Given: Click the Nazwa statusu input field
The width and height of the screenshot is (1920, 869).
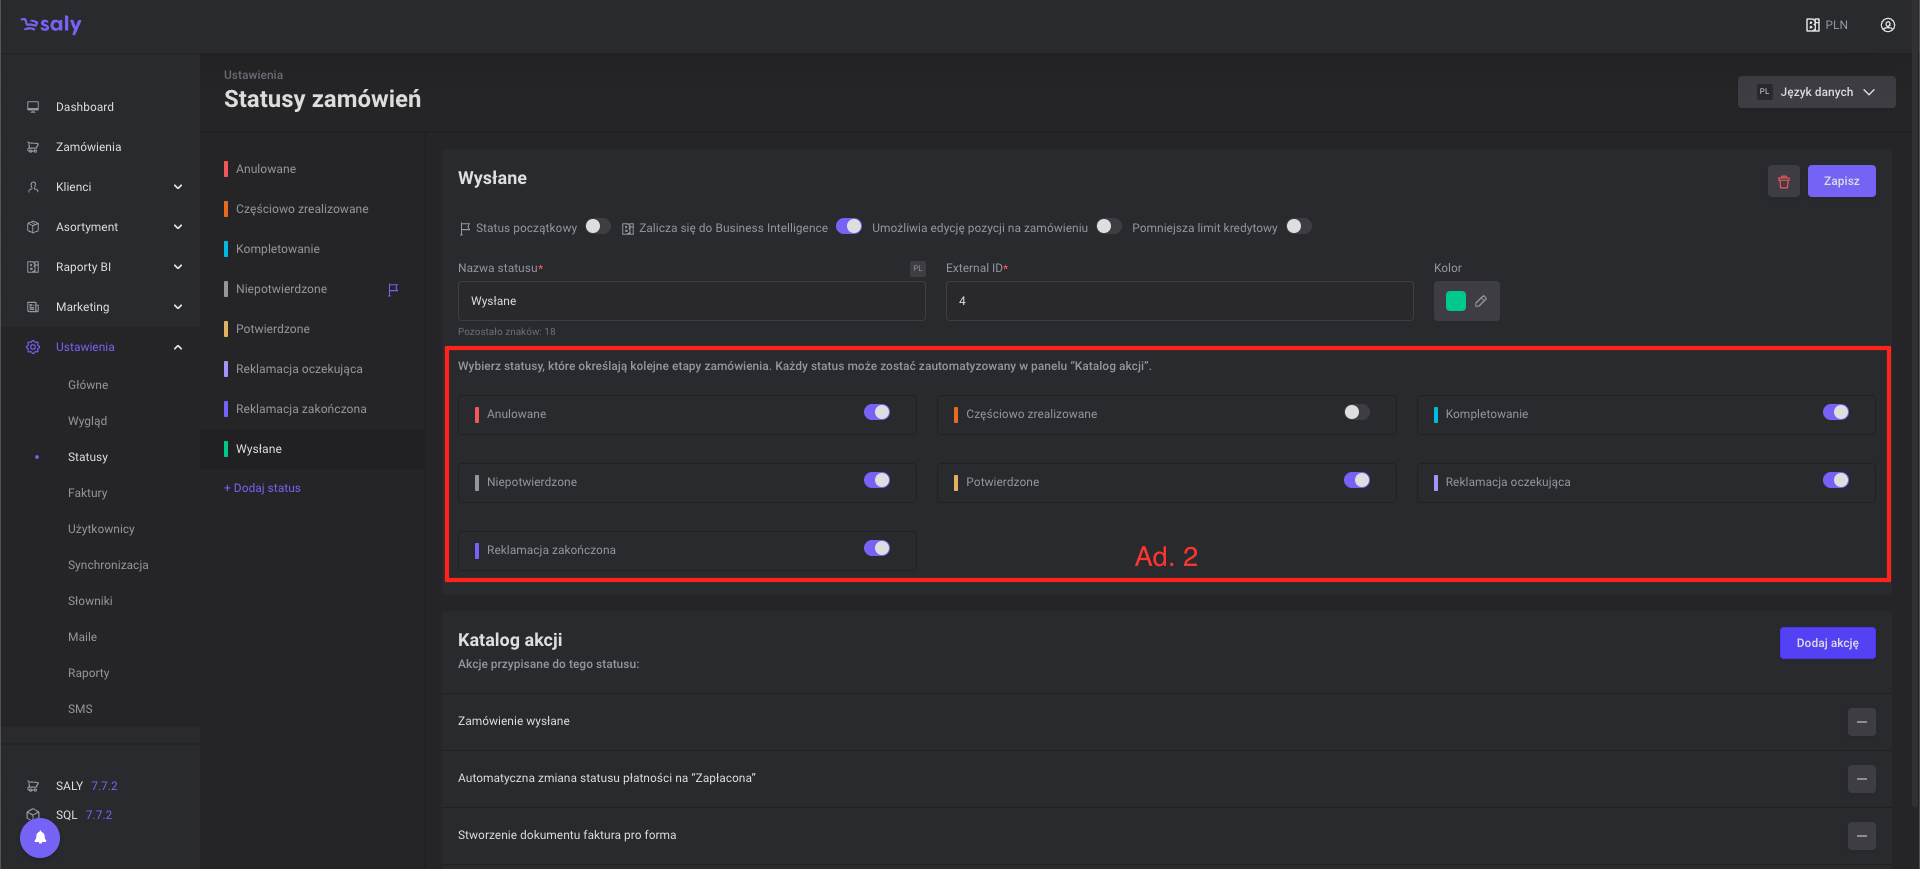Looking at the screenshot, I should pos(691,301).
